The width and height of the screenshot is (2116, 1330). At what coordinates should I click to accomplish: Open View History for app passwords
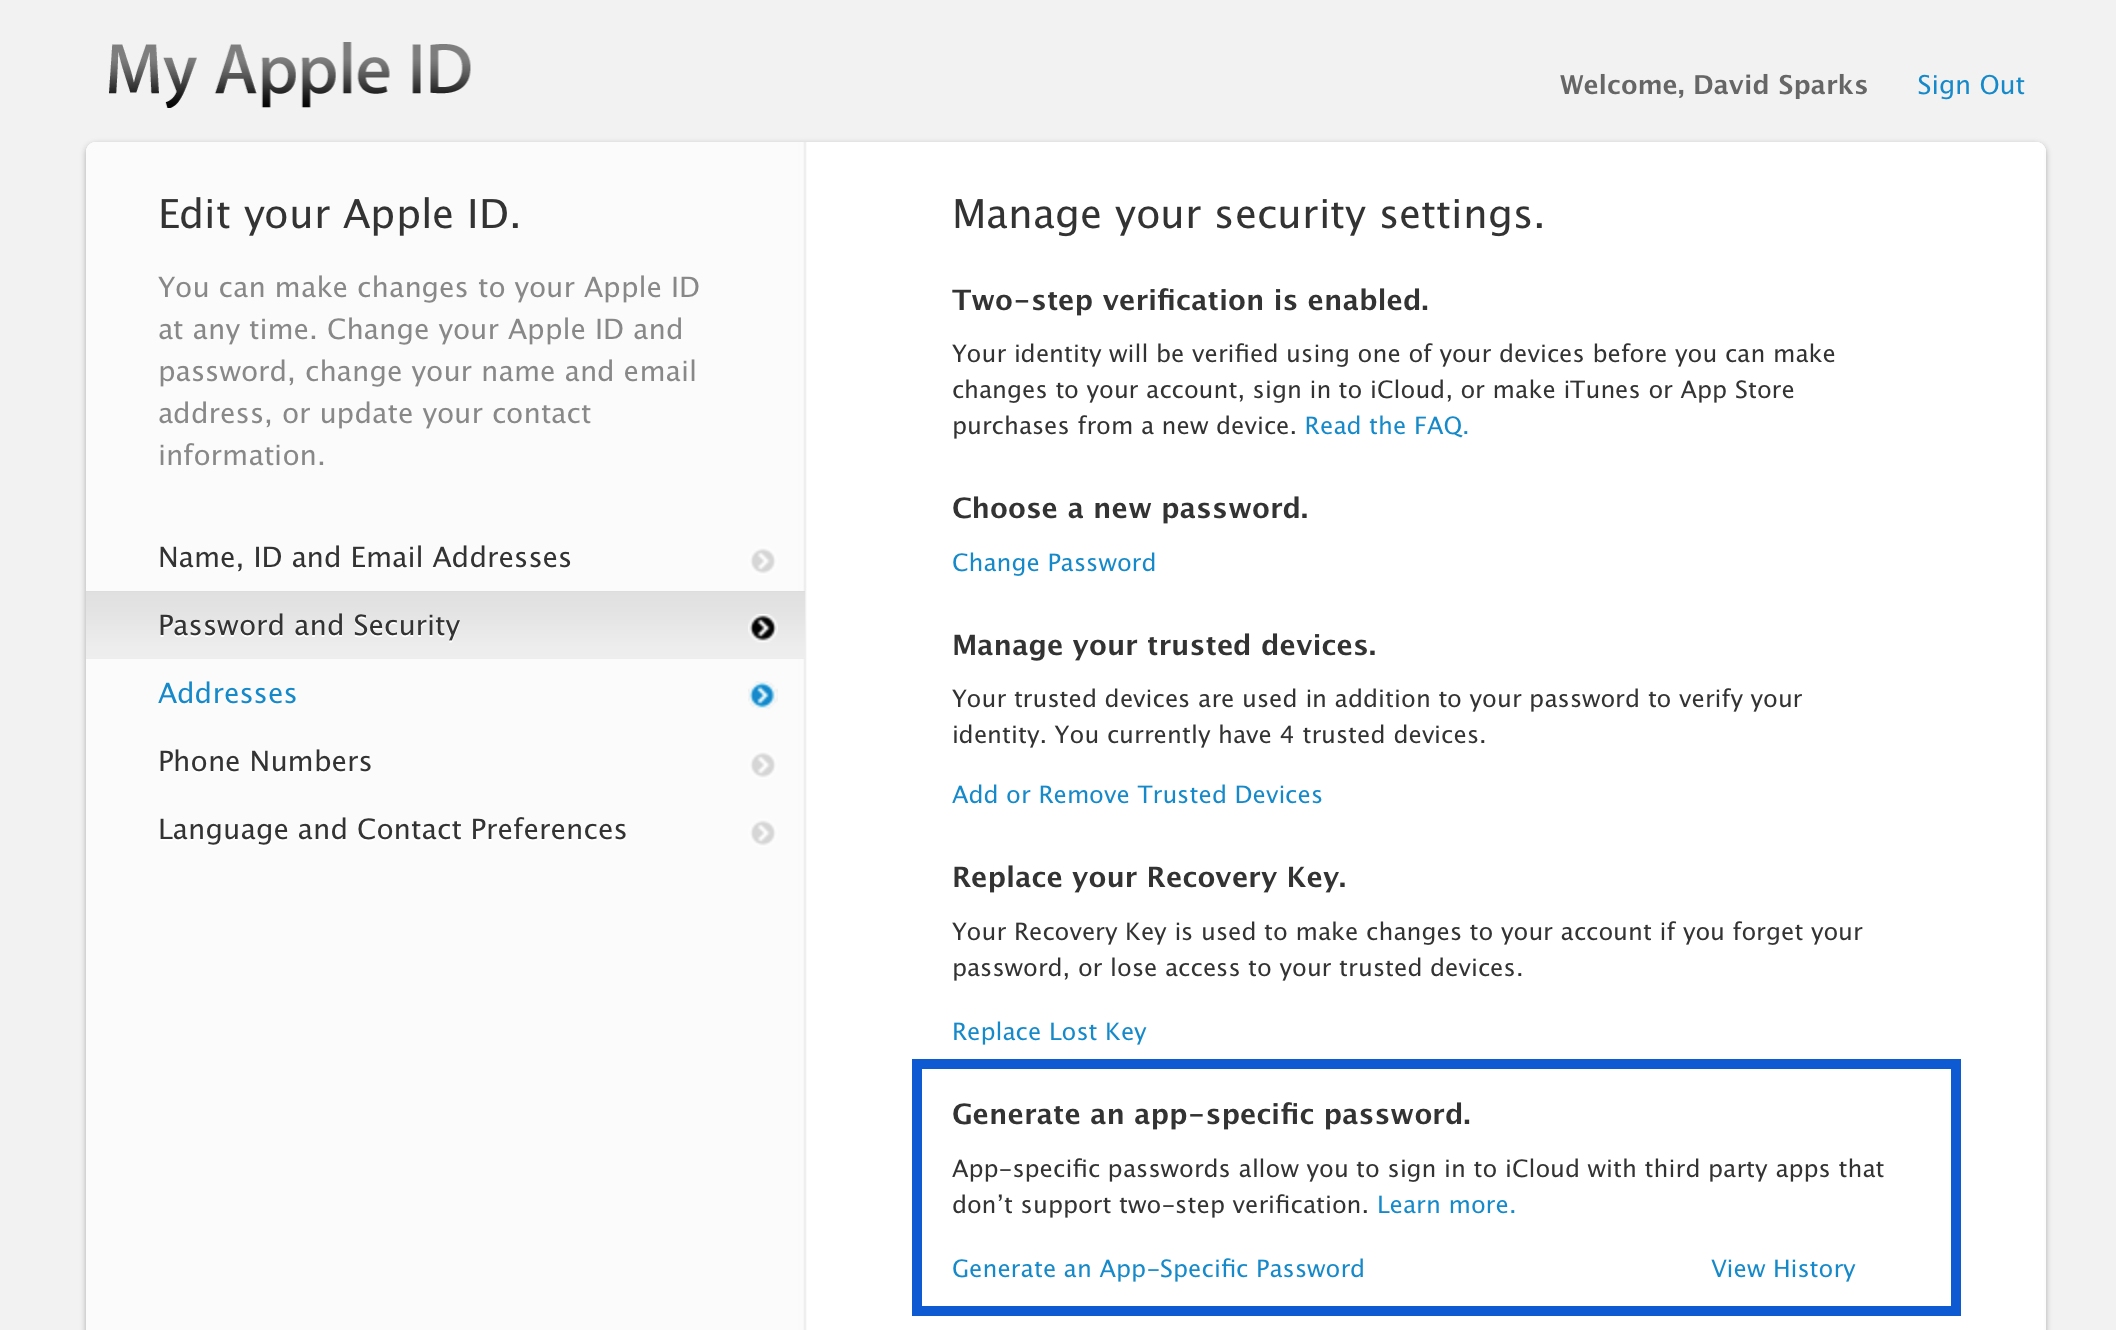click(x=1783, y=1269)
